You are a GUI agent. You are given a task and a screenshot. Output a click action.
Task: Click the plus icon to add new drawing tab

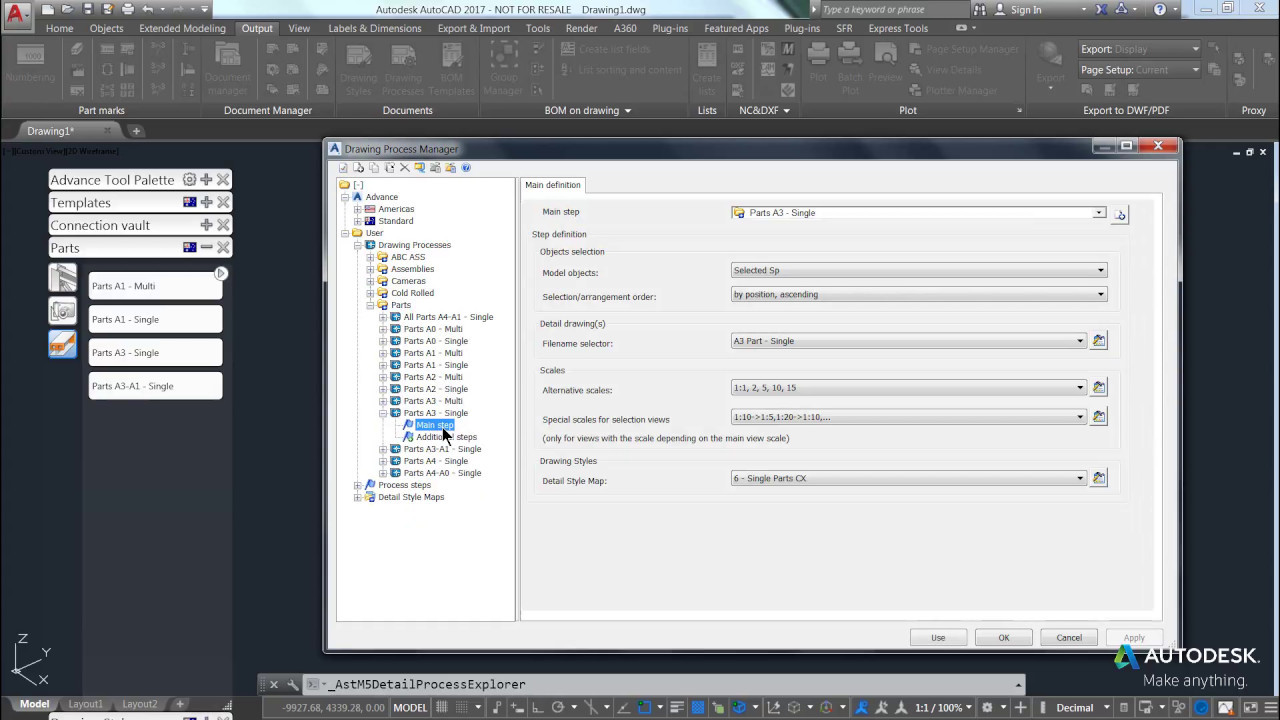(x=136, y=131)
